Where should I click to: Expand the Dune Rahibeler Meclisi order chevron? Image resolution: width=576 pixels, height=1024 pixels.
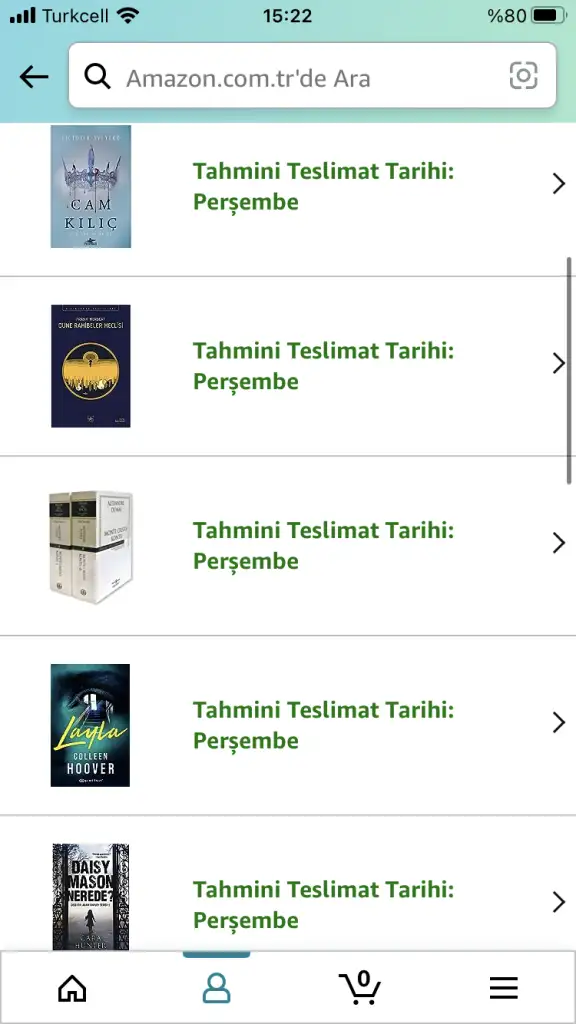tap(558, 364)
